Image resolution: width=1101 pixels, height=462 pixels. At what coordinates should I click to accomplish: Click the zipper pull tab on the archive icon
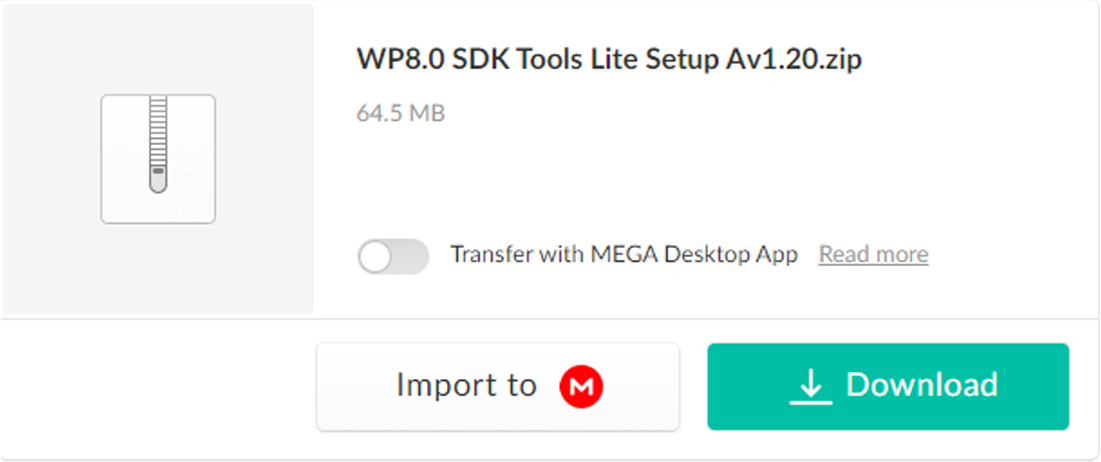pos(158,179)
